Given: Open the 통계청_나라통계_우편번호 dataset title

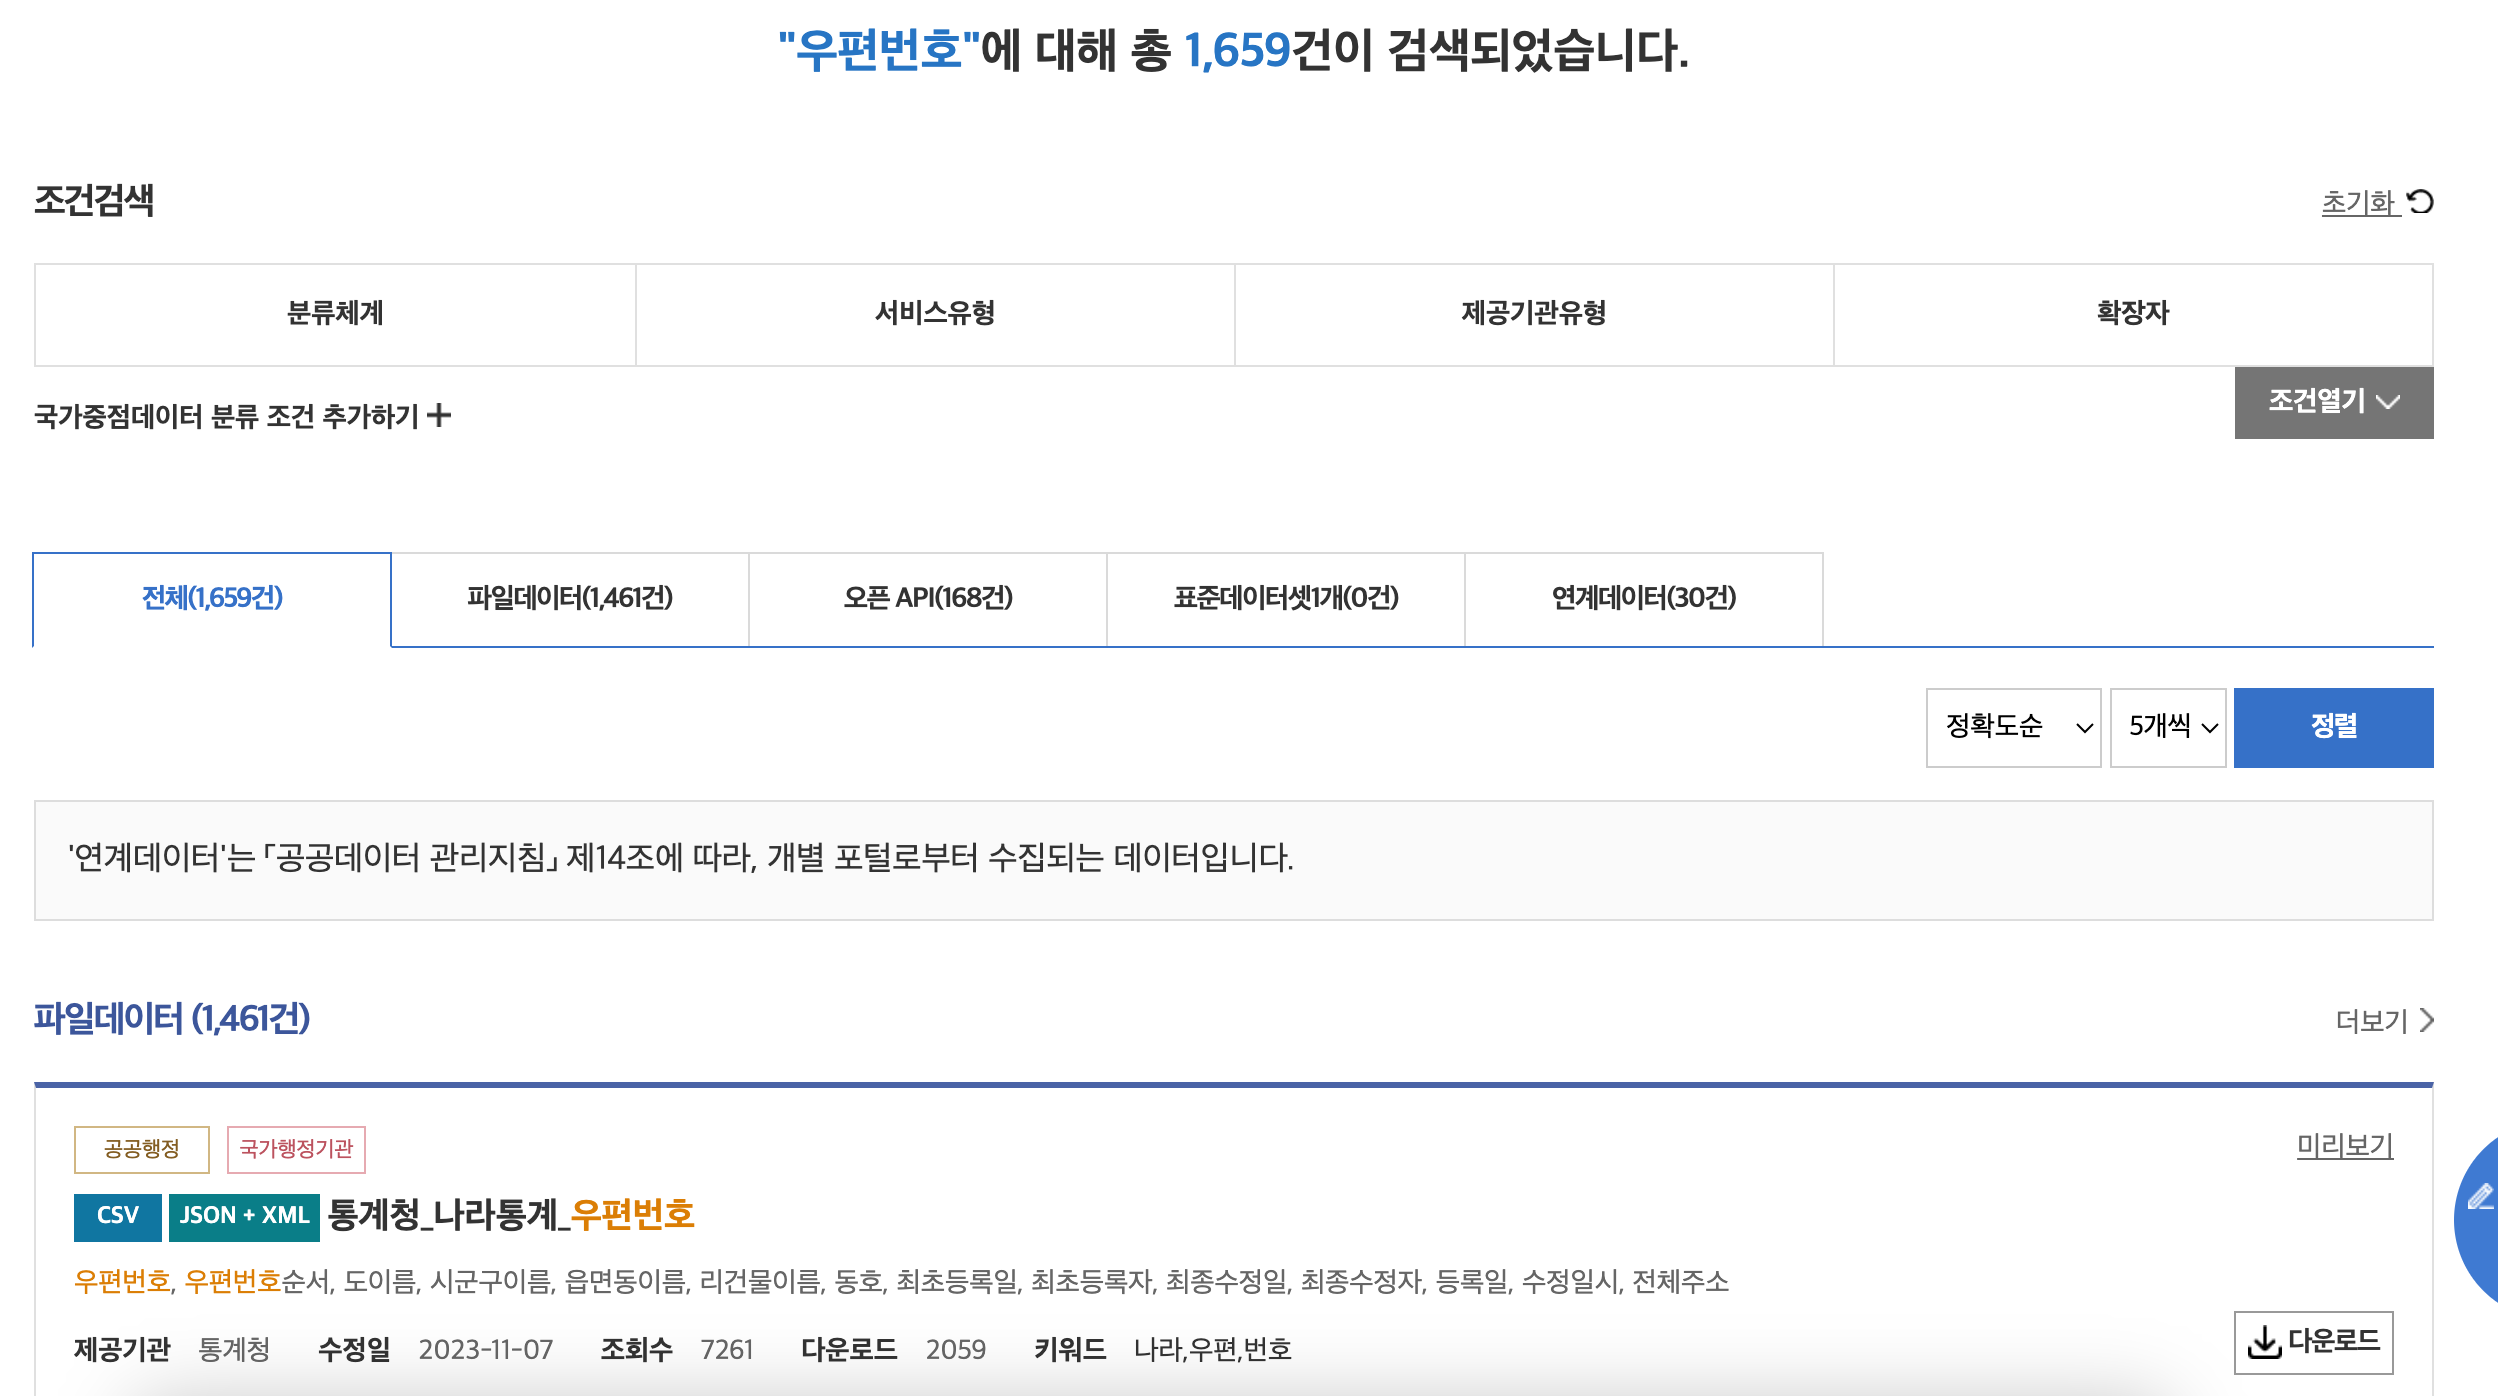Looking at the screenshot, I should pos(510,1215).
